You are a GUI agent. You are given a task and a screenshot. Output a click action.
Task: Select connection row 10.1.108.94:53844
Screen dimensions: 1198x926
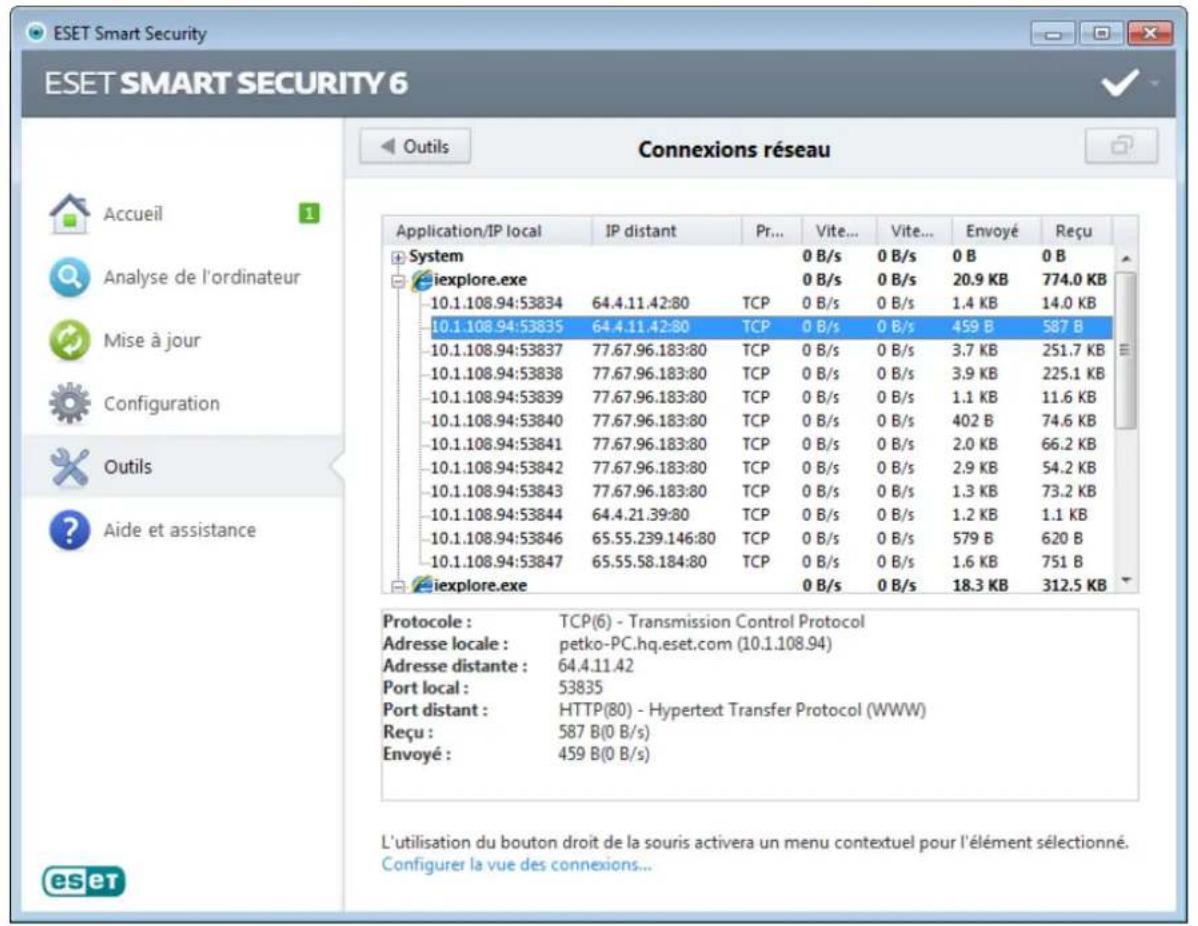click(770, 515)
